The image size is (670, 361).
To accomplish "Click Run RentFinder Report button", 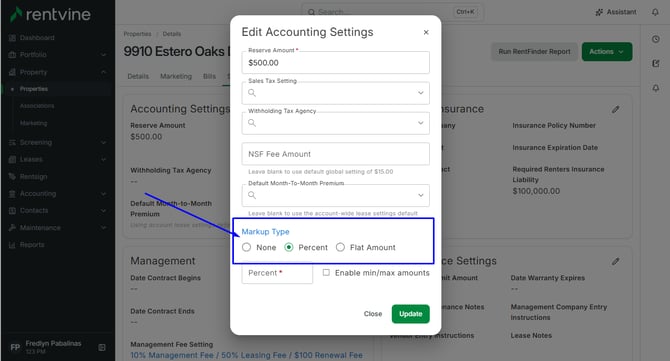I will click(x=534, y=51).
